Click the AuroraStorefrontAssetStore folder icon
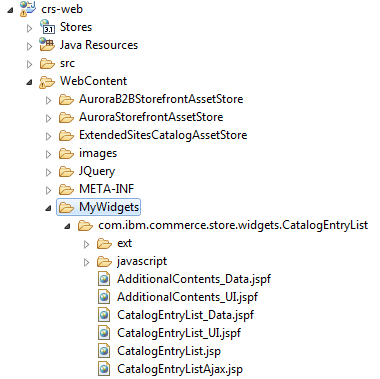Image resolution: width=380 pixels, height=379 pixels. click(66, 117)
